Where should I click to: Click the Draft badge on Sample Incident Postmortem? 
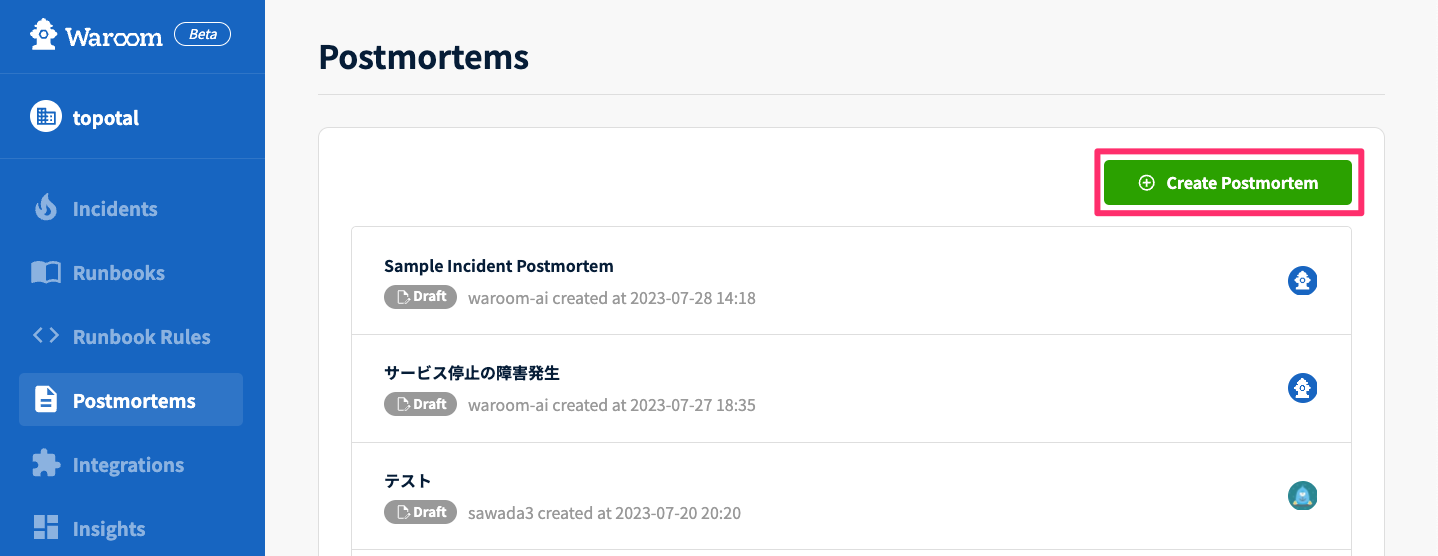(x=420, y=297)
